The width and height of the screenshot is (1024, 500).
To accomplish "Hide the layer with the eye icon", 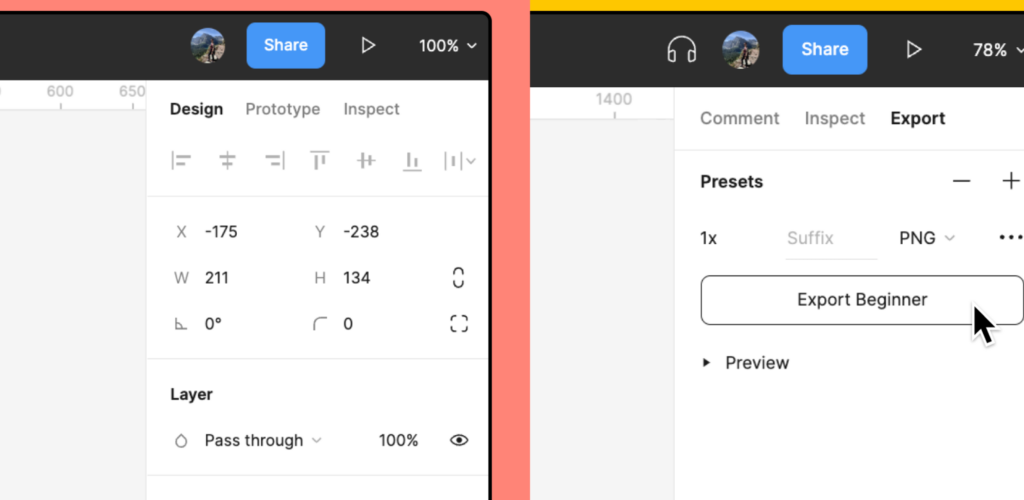I will click(x=459, y=440).
